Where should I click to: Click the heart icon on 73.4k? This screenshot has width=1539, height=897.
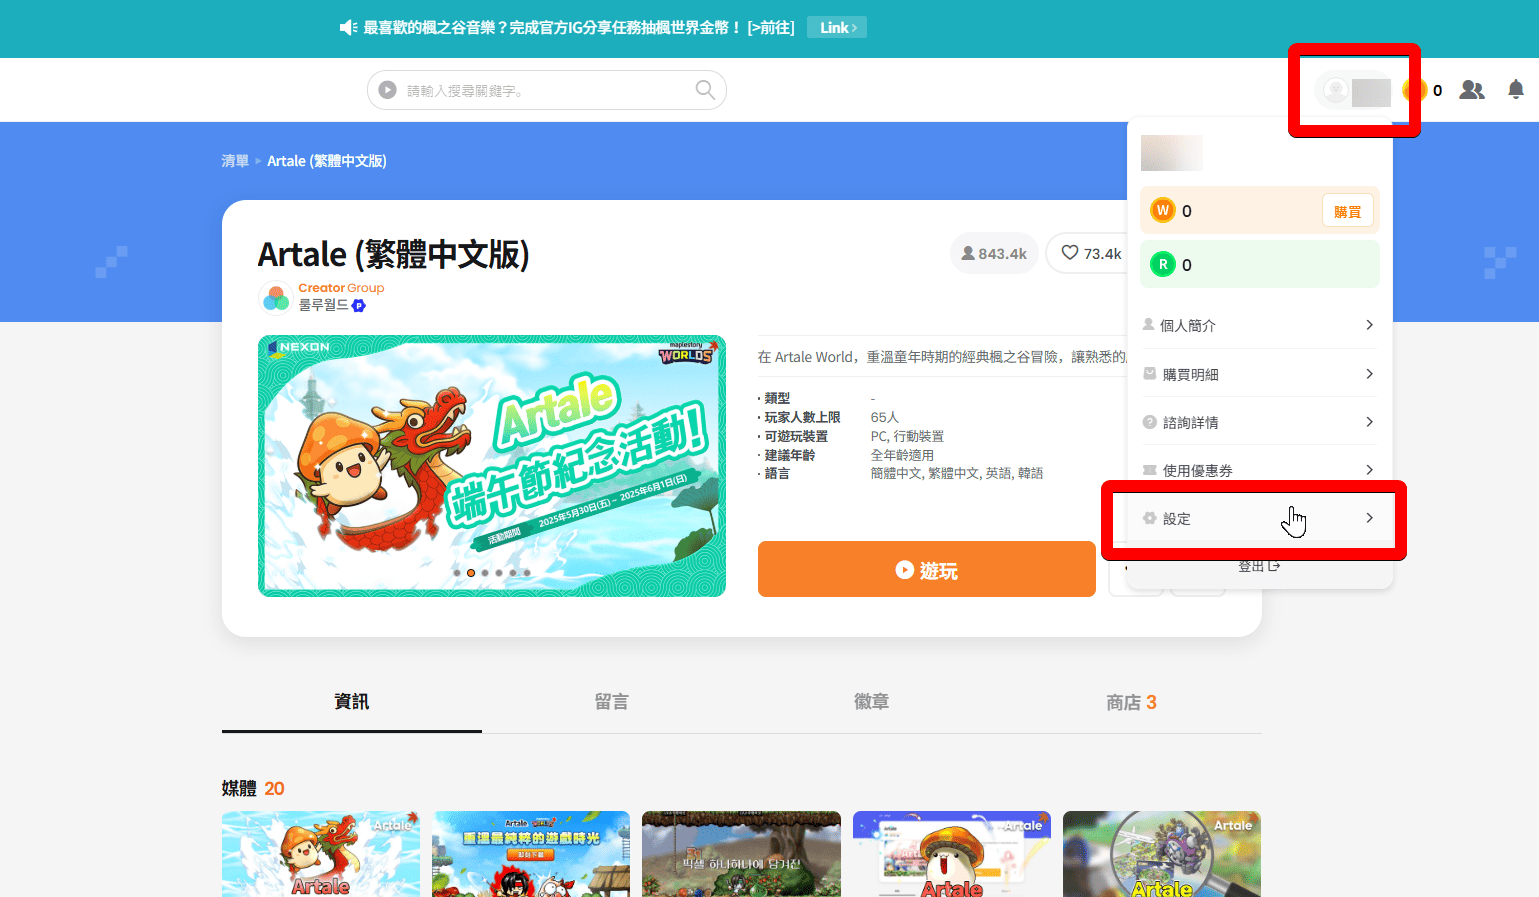pyautogui.click(x=1070, y=253)
